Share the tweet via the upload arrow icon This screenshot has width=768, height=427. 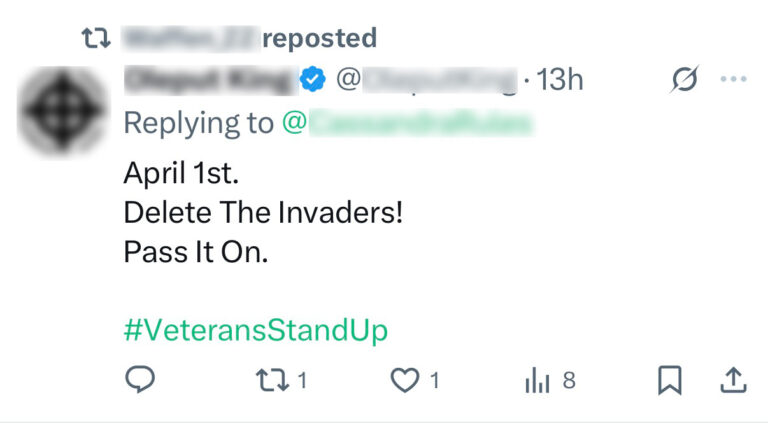point(733,380)
